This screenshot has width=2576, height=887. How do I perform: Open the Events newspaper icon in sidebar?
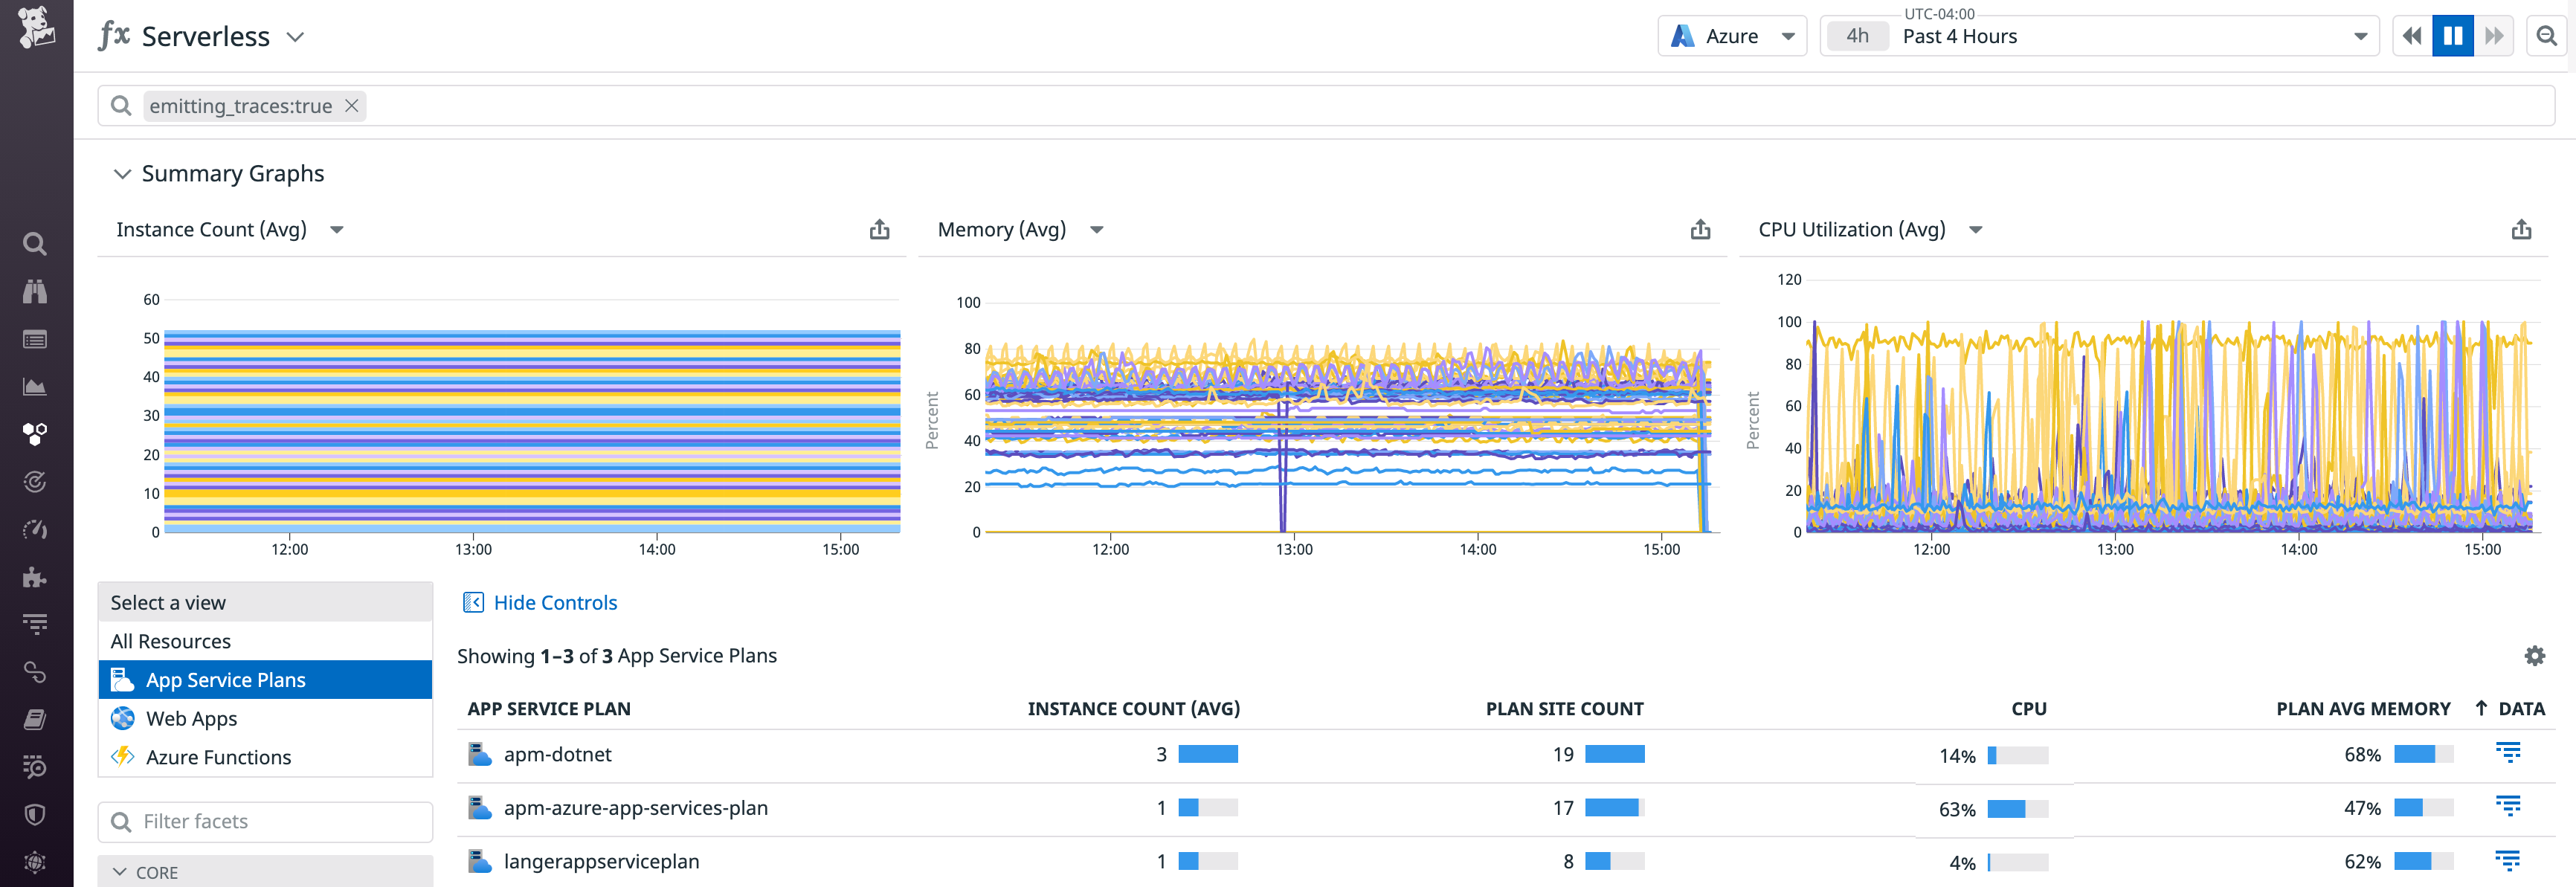point(34,339)
